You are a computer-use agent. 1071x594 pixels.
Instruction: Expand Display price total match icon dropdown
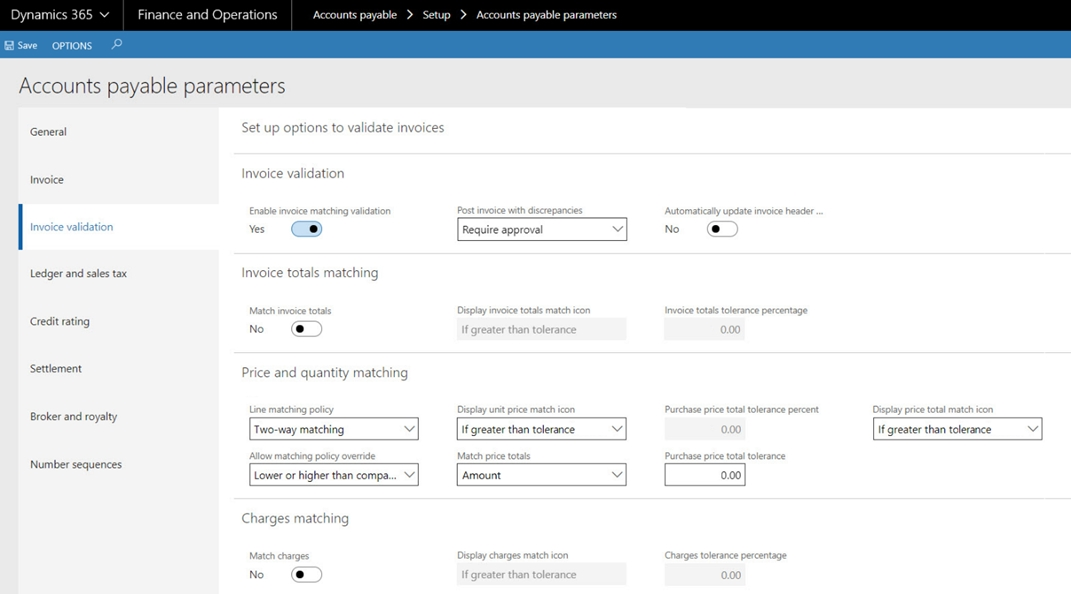(958, 429)
